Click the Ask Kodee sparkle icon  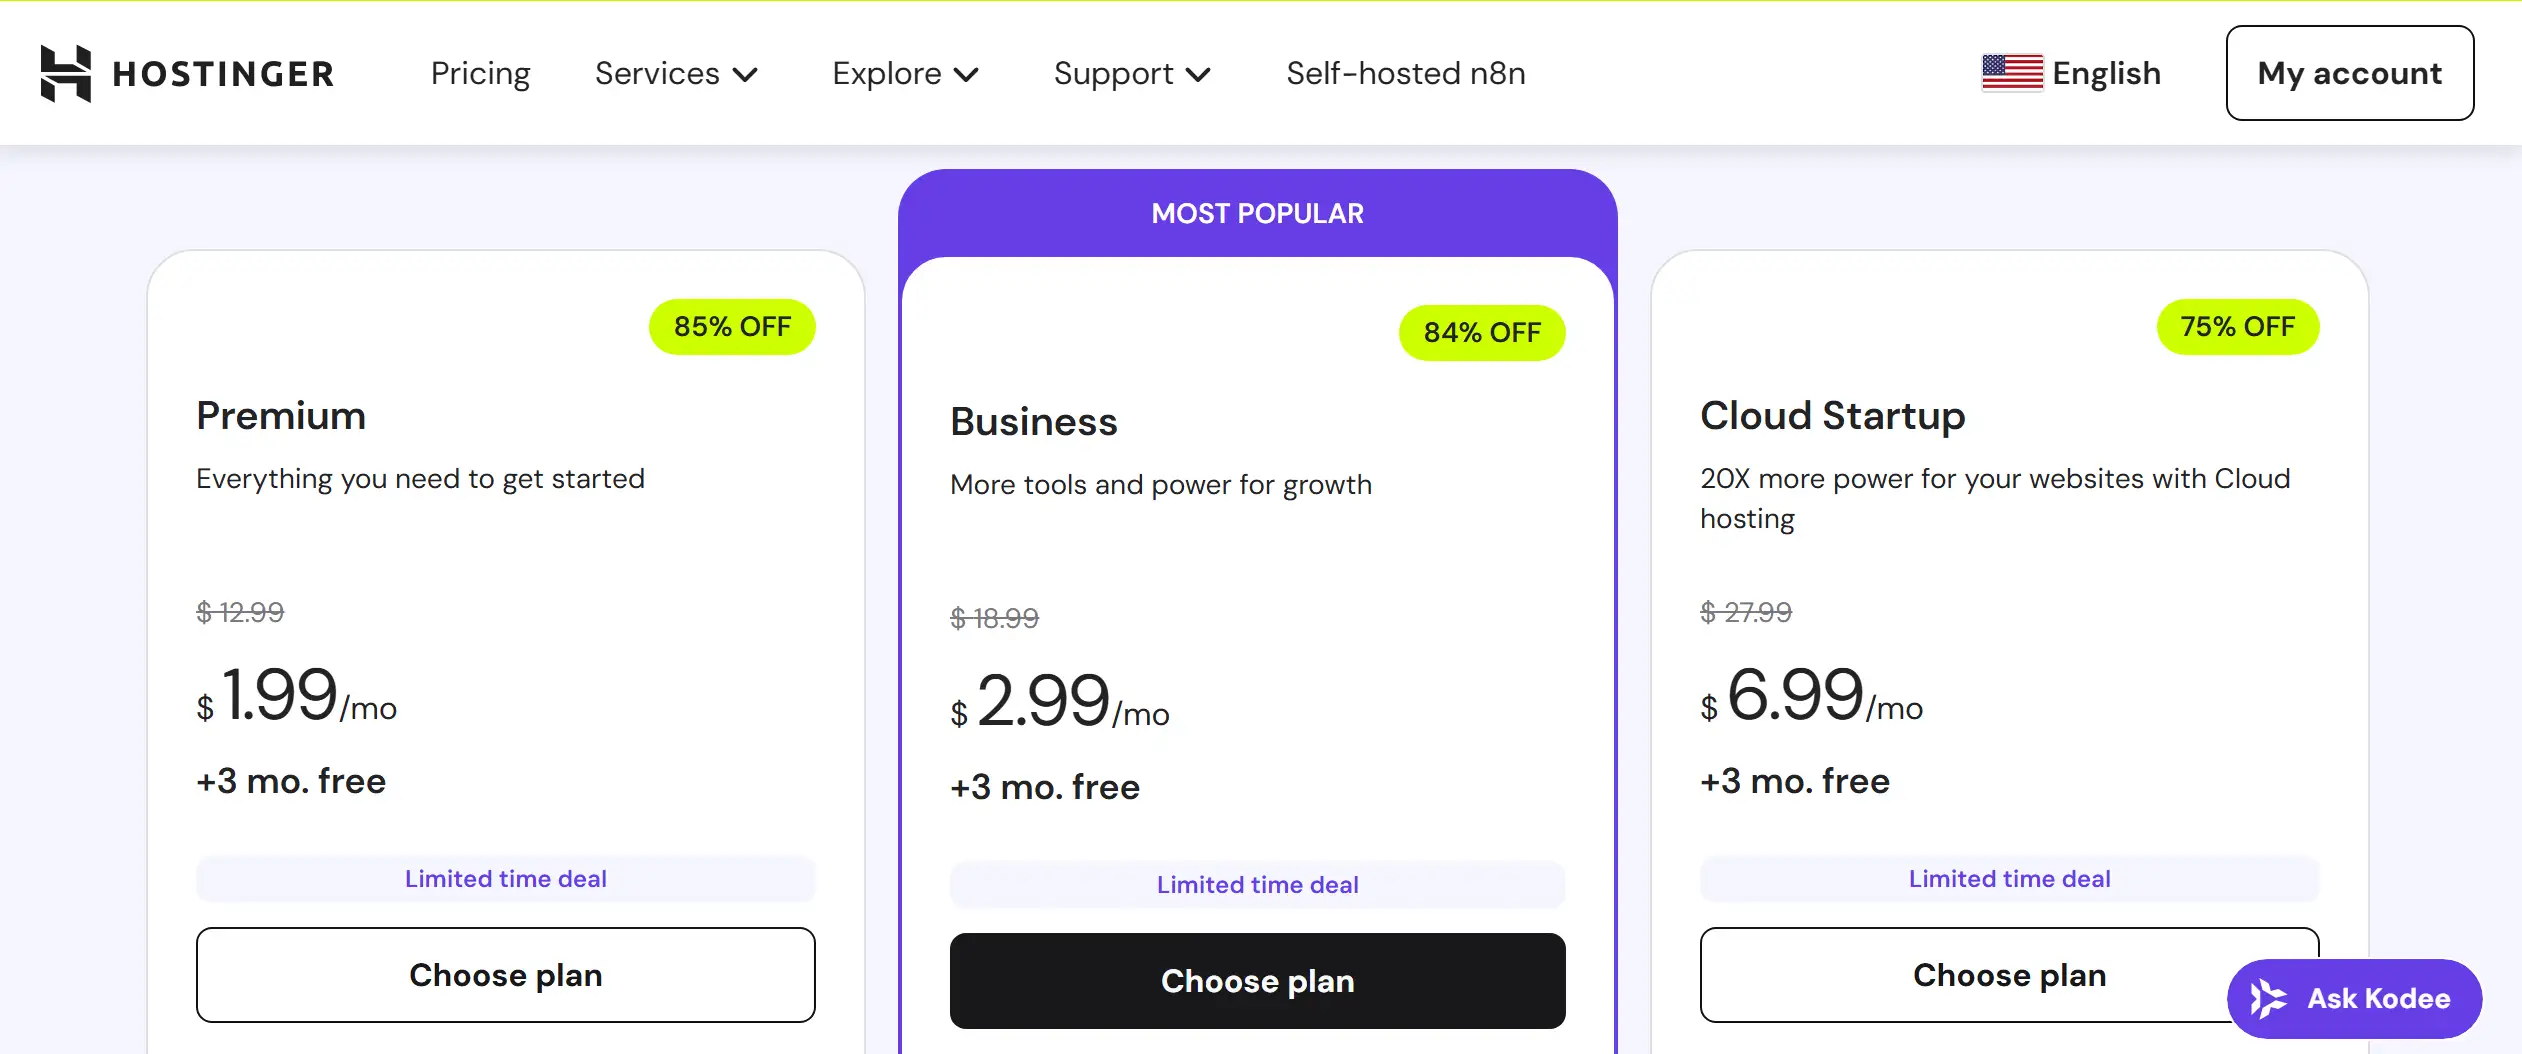tap(2268, 998)
